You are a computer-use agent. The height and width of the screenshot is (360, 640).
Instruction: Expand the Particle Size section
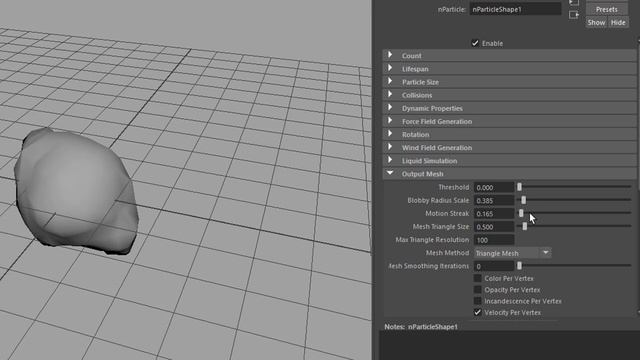[509, 82]
